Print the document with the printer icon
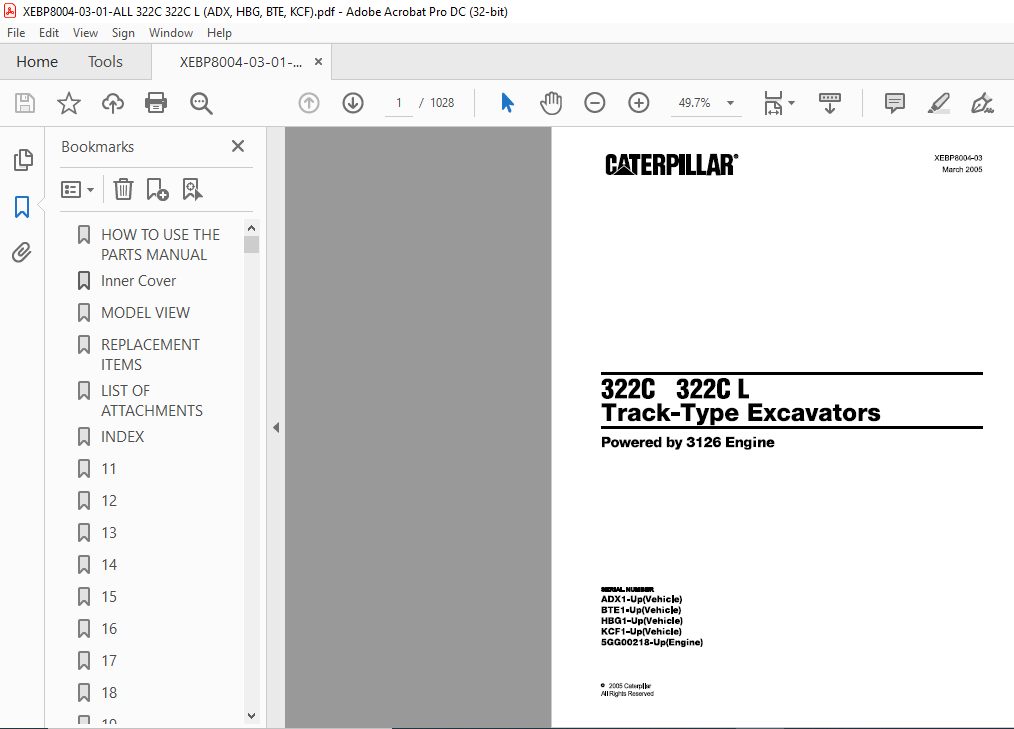Image resolution: width=1014 pixels, height=729 pixels. [156, 103]
